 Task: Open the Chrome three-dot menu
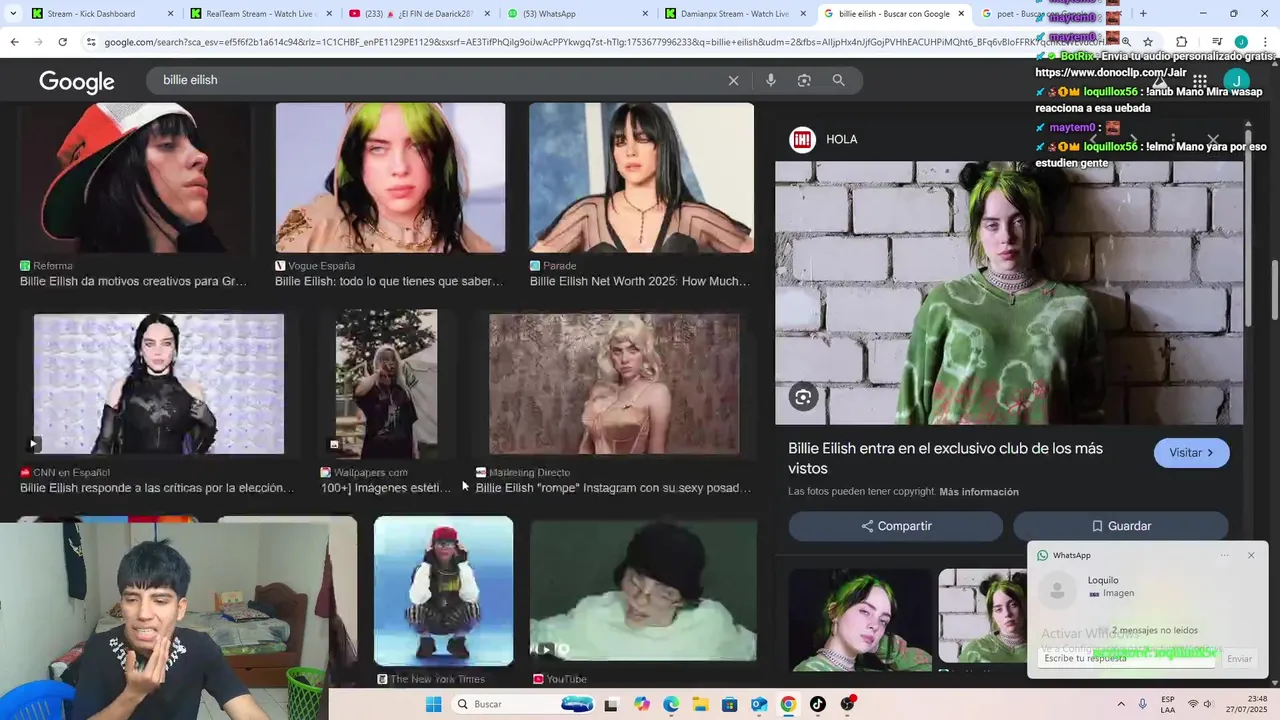point(1264,42)
